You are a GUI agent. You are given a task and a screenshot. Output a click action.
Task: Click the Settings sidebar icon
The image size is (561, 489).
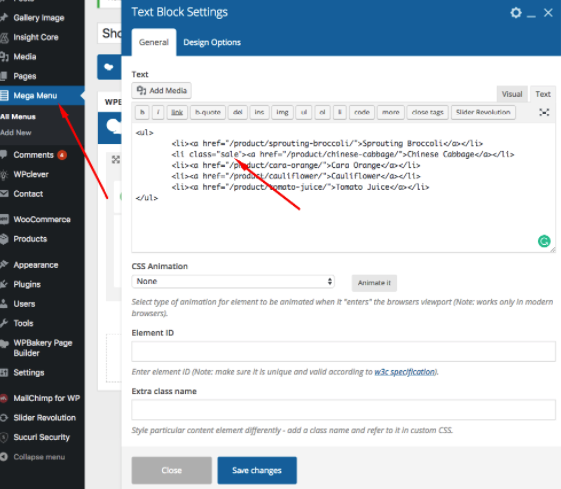4,372
